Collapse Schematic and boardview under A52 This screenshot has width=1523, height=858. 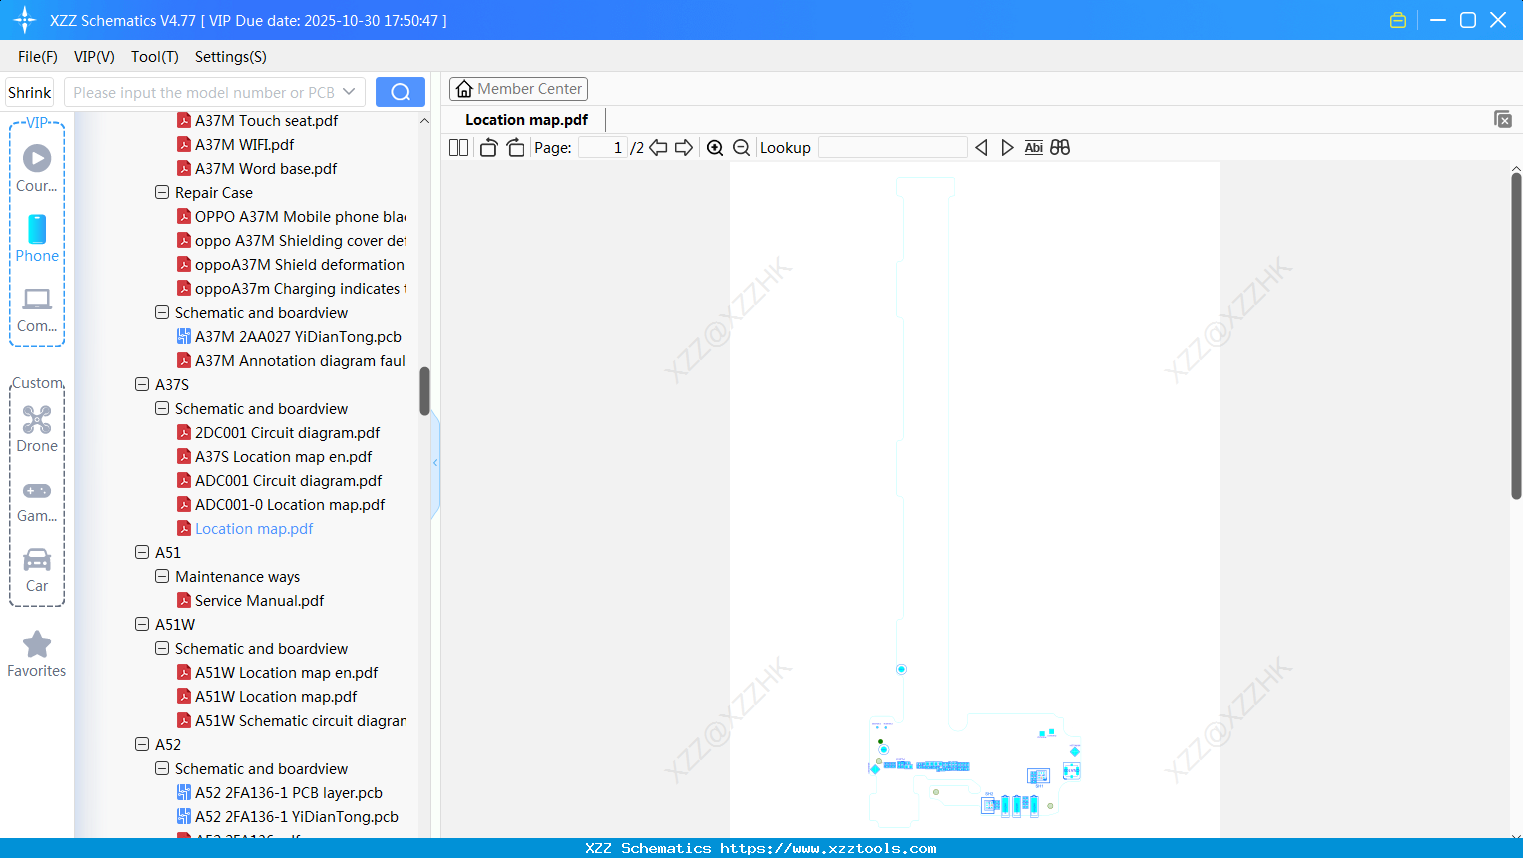[x=162, y=768]
